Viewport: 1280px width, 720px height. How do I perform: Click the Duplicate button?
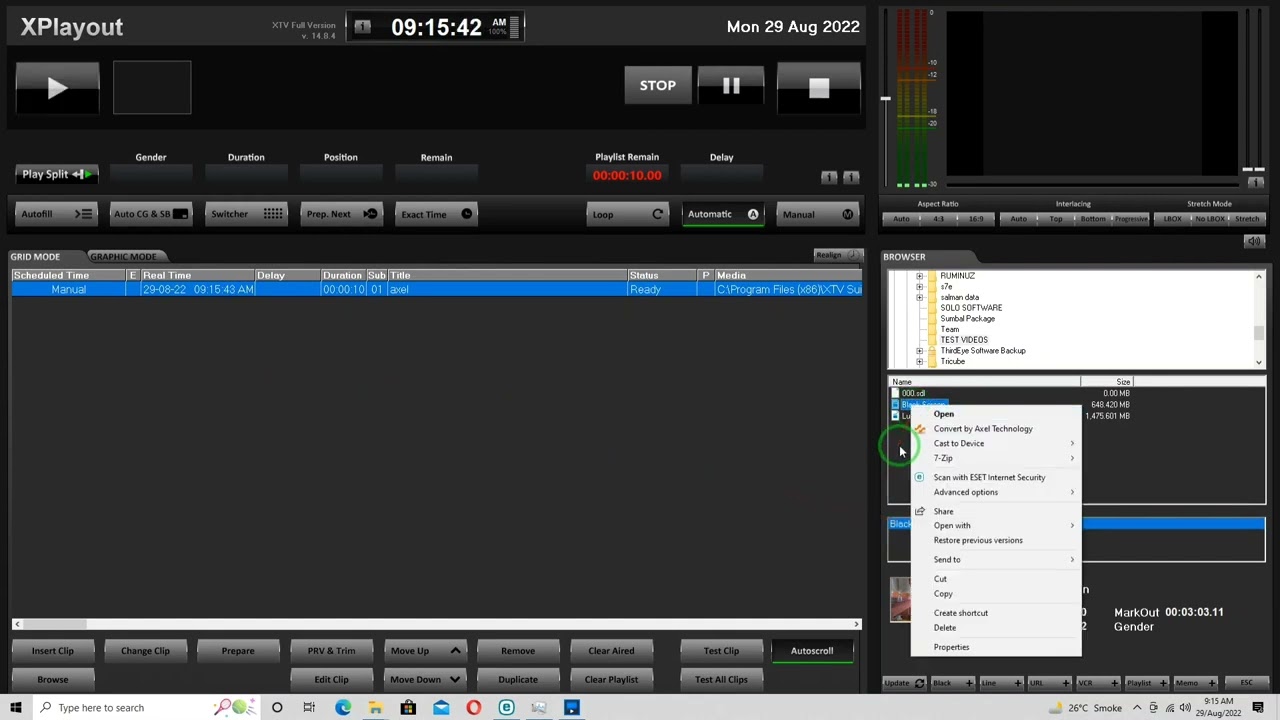click(518, 680)
